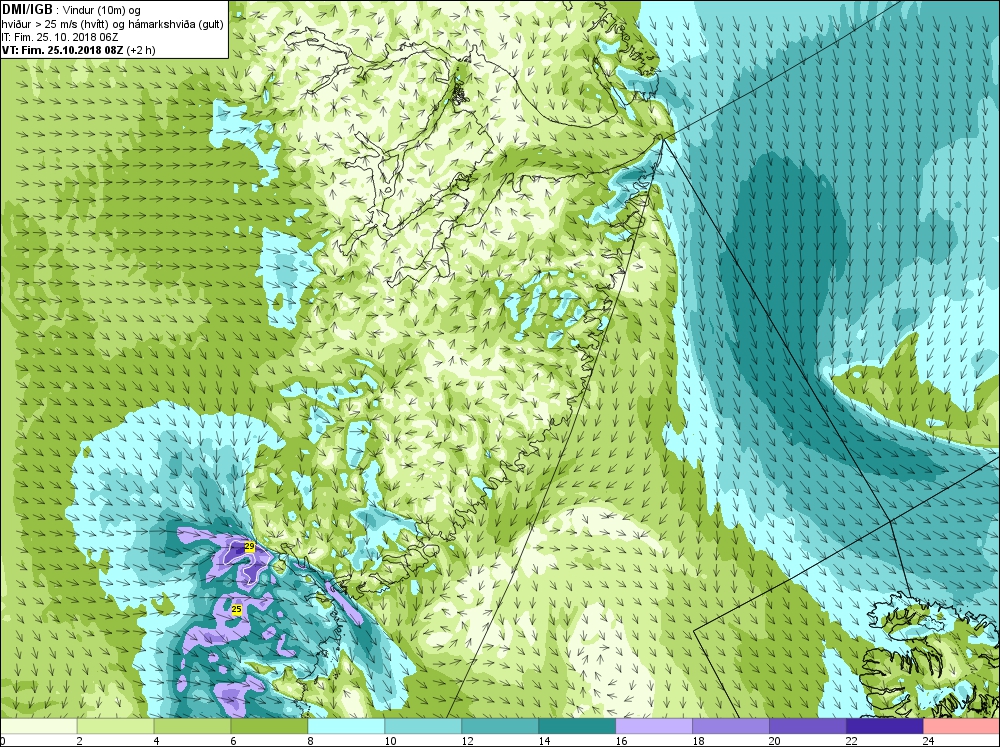Click the legend value 2
The width and height of the screenshot is (1000, 747).
80,741
